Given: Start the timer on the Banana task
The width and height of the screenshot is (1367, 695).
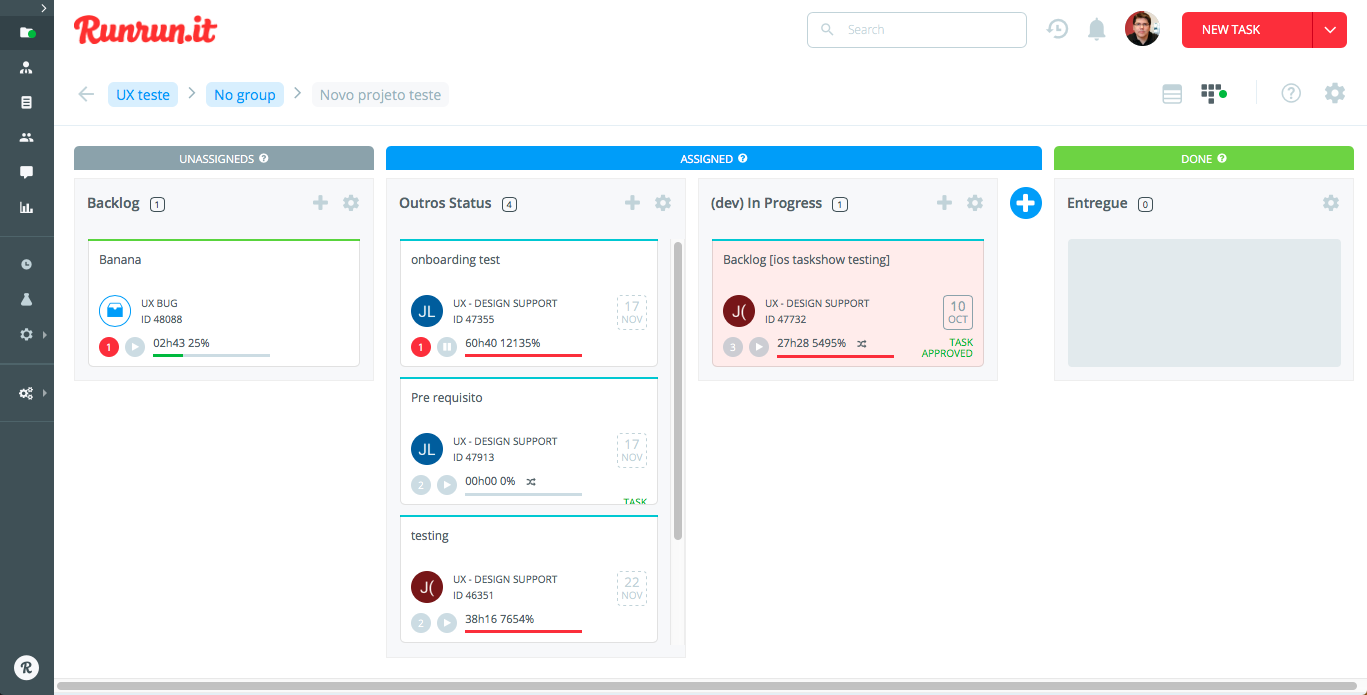Looking at the screenshot, I should [x=135, y=347].
